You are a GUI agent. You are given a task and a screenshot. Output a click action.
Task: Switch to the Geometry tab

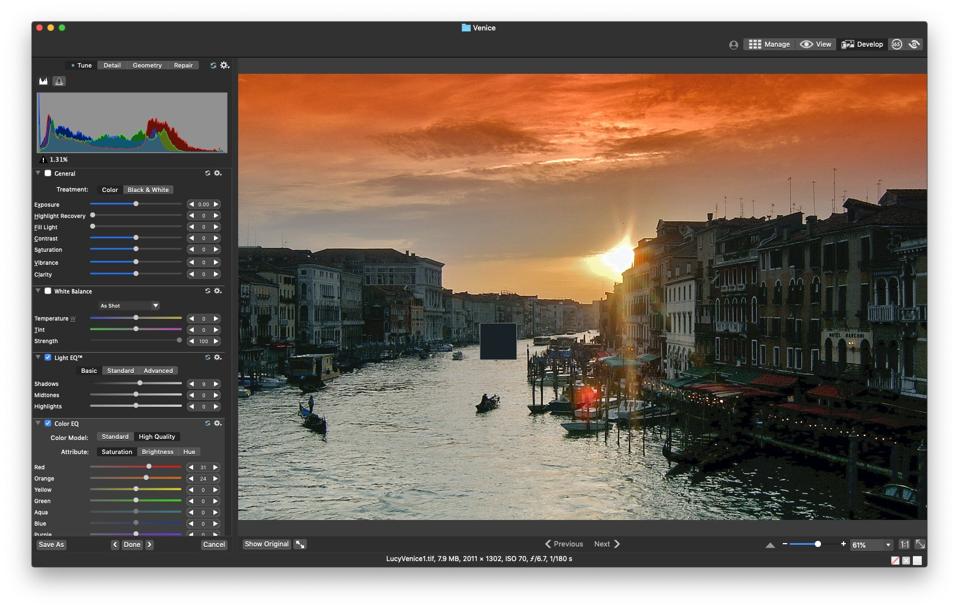pos(147,65)
